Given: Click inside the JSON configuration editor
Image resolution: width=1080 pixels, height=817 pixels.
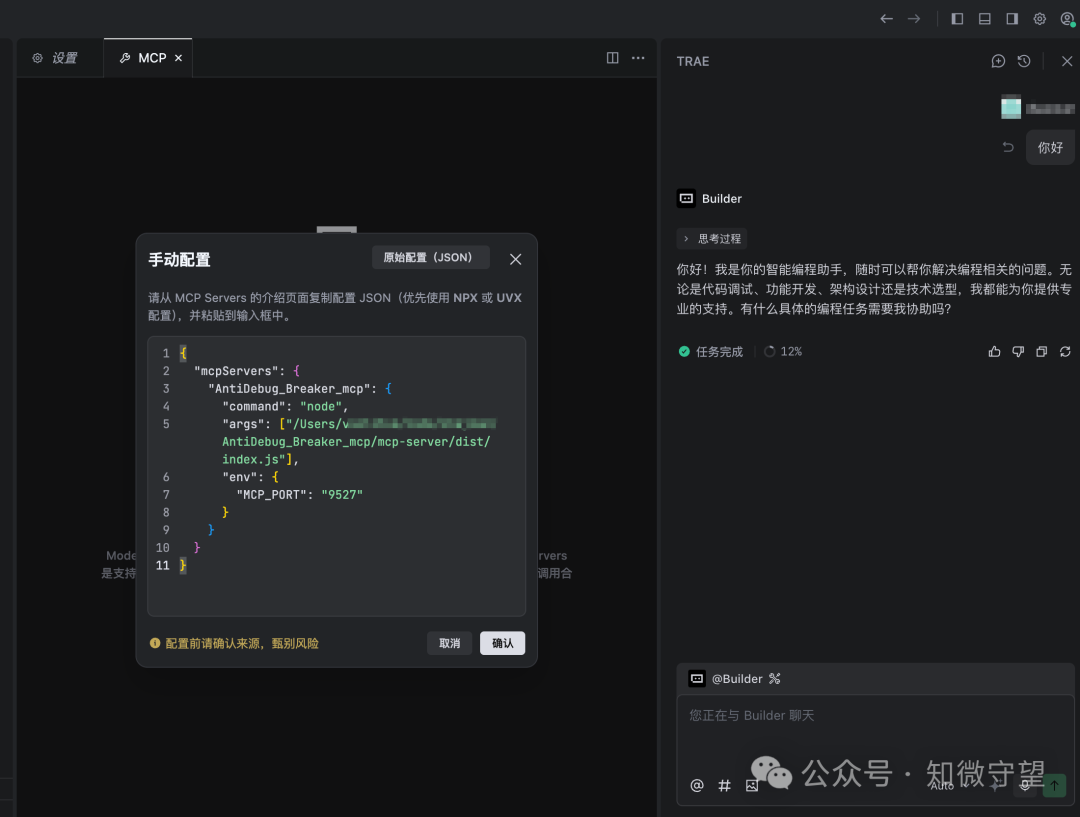Looking at the screenshot, I should pos(336,476).
